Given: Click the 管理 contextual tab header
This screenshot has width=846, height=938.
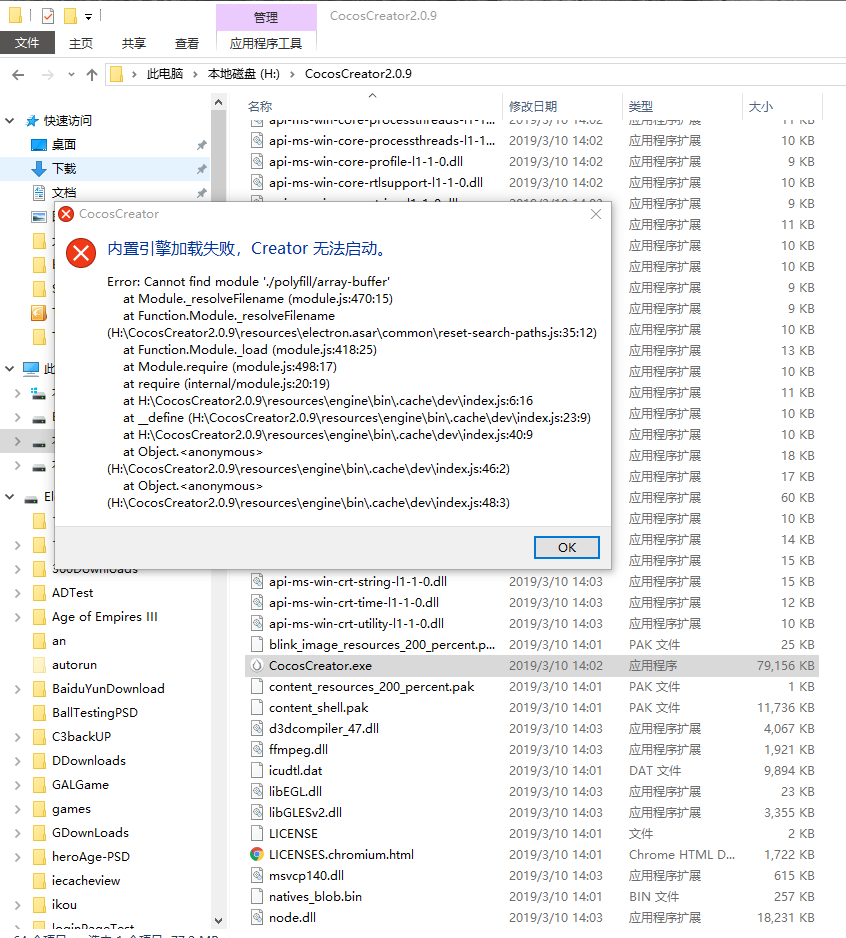Looking at the screenshot, I should [x=266, y=17].
